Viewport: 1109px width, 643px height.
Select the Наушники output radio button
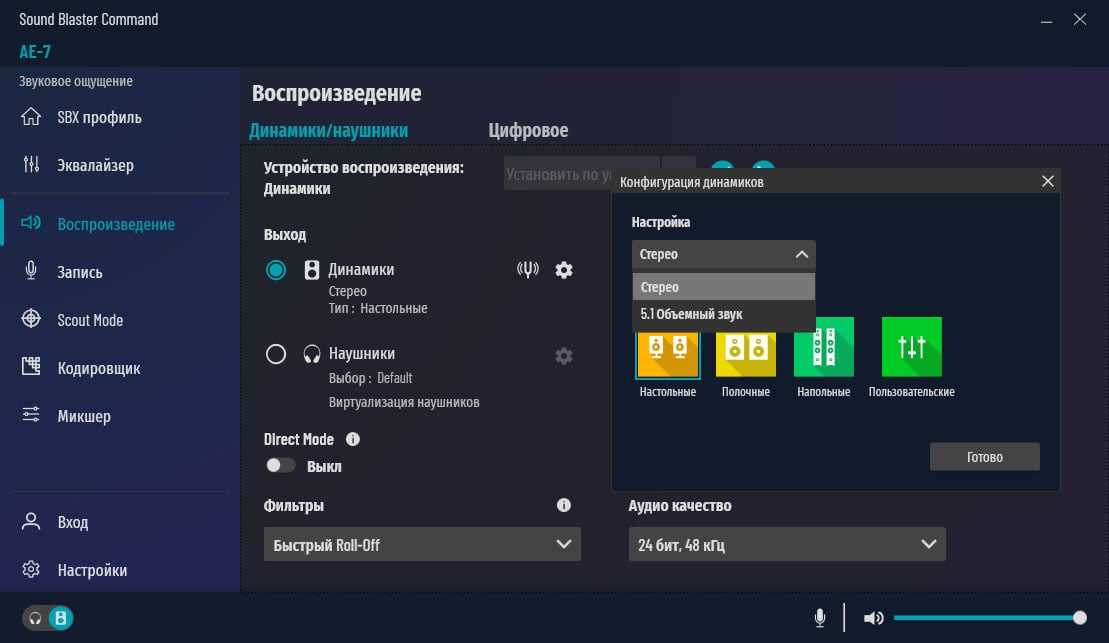[x=276, y=354]
